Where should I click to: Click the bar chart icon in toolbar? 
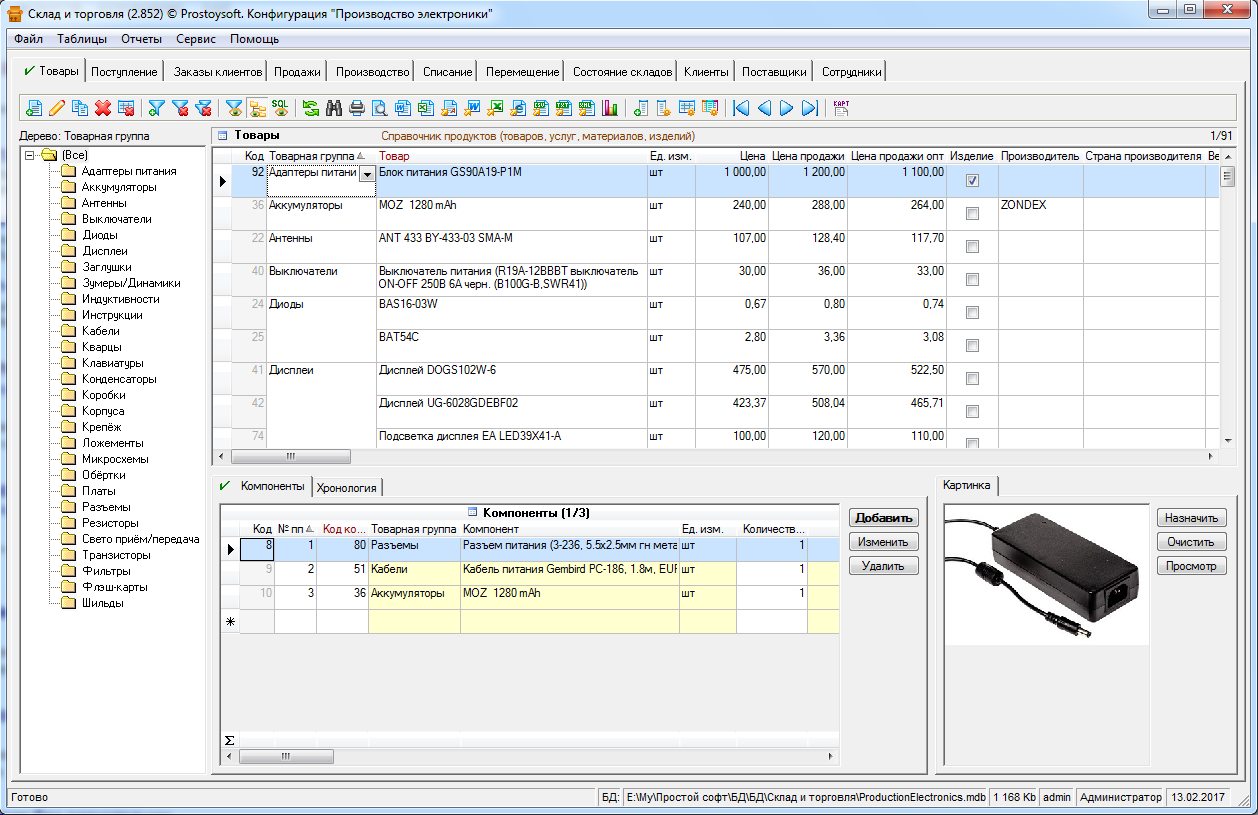click(x=610, y=108)
